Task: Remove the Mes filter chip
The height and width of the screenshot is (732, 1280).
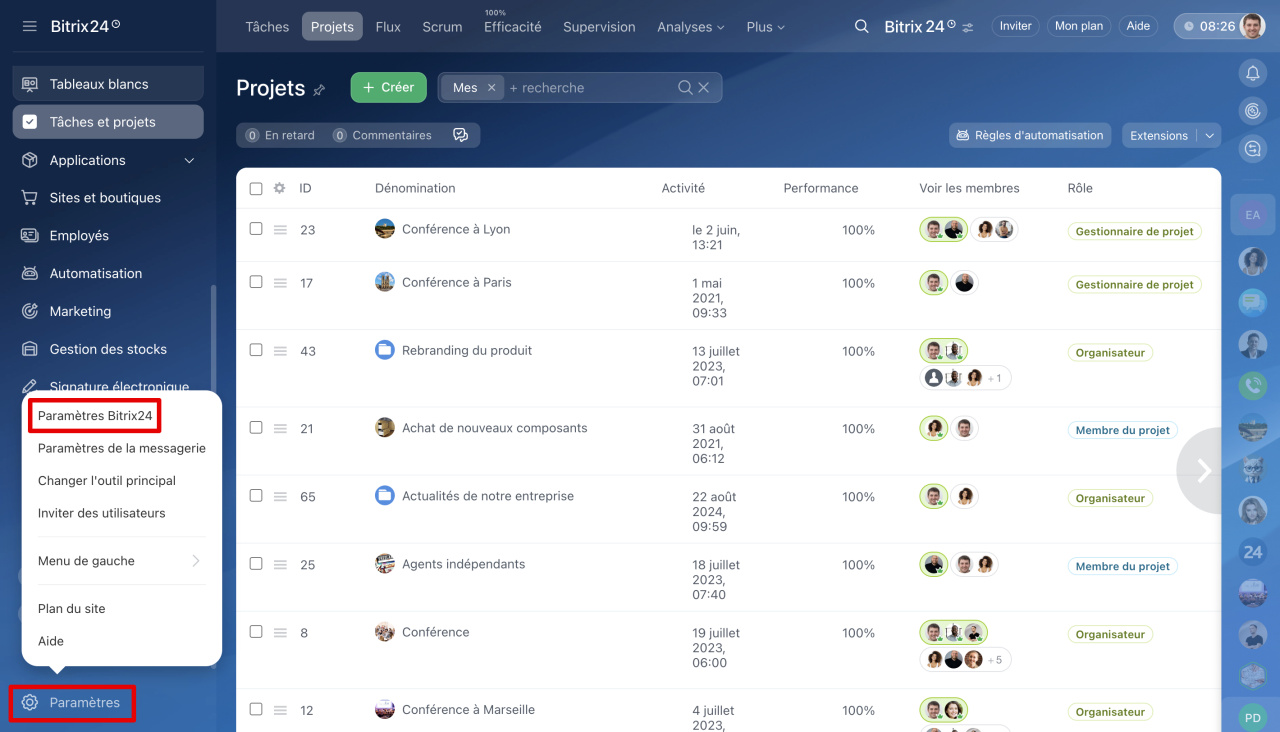Action: 491,88
